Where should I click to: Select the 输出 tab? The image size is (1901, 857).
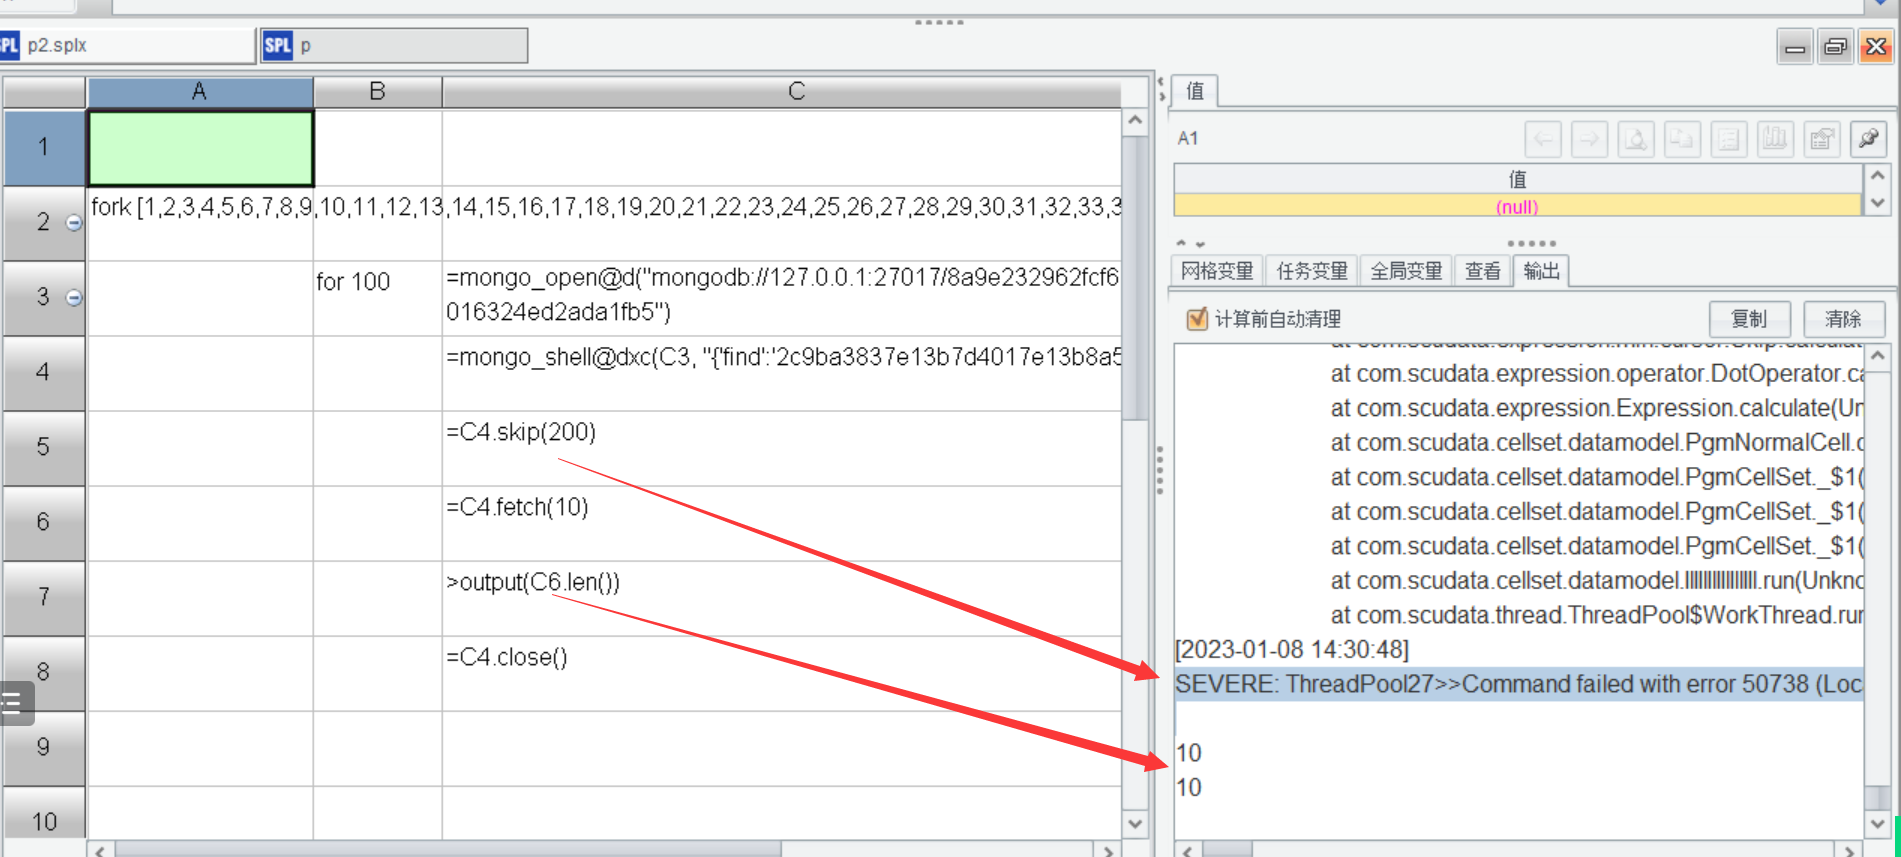click(1542, 271)
